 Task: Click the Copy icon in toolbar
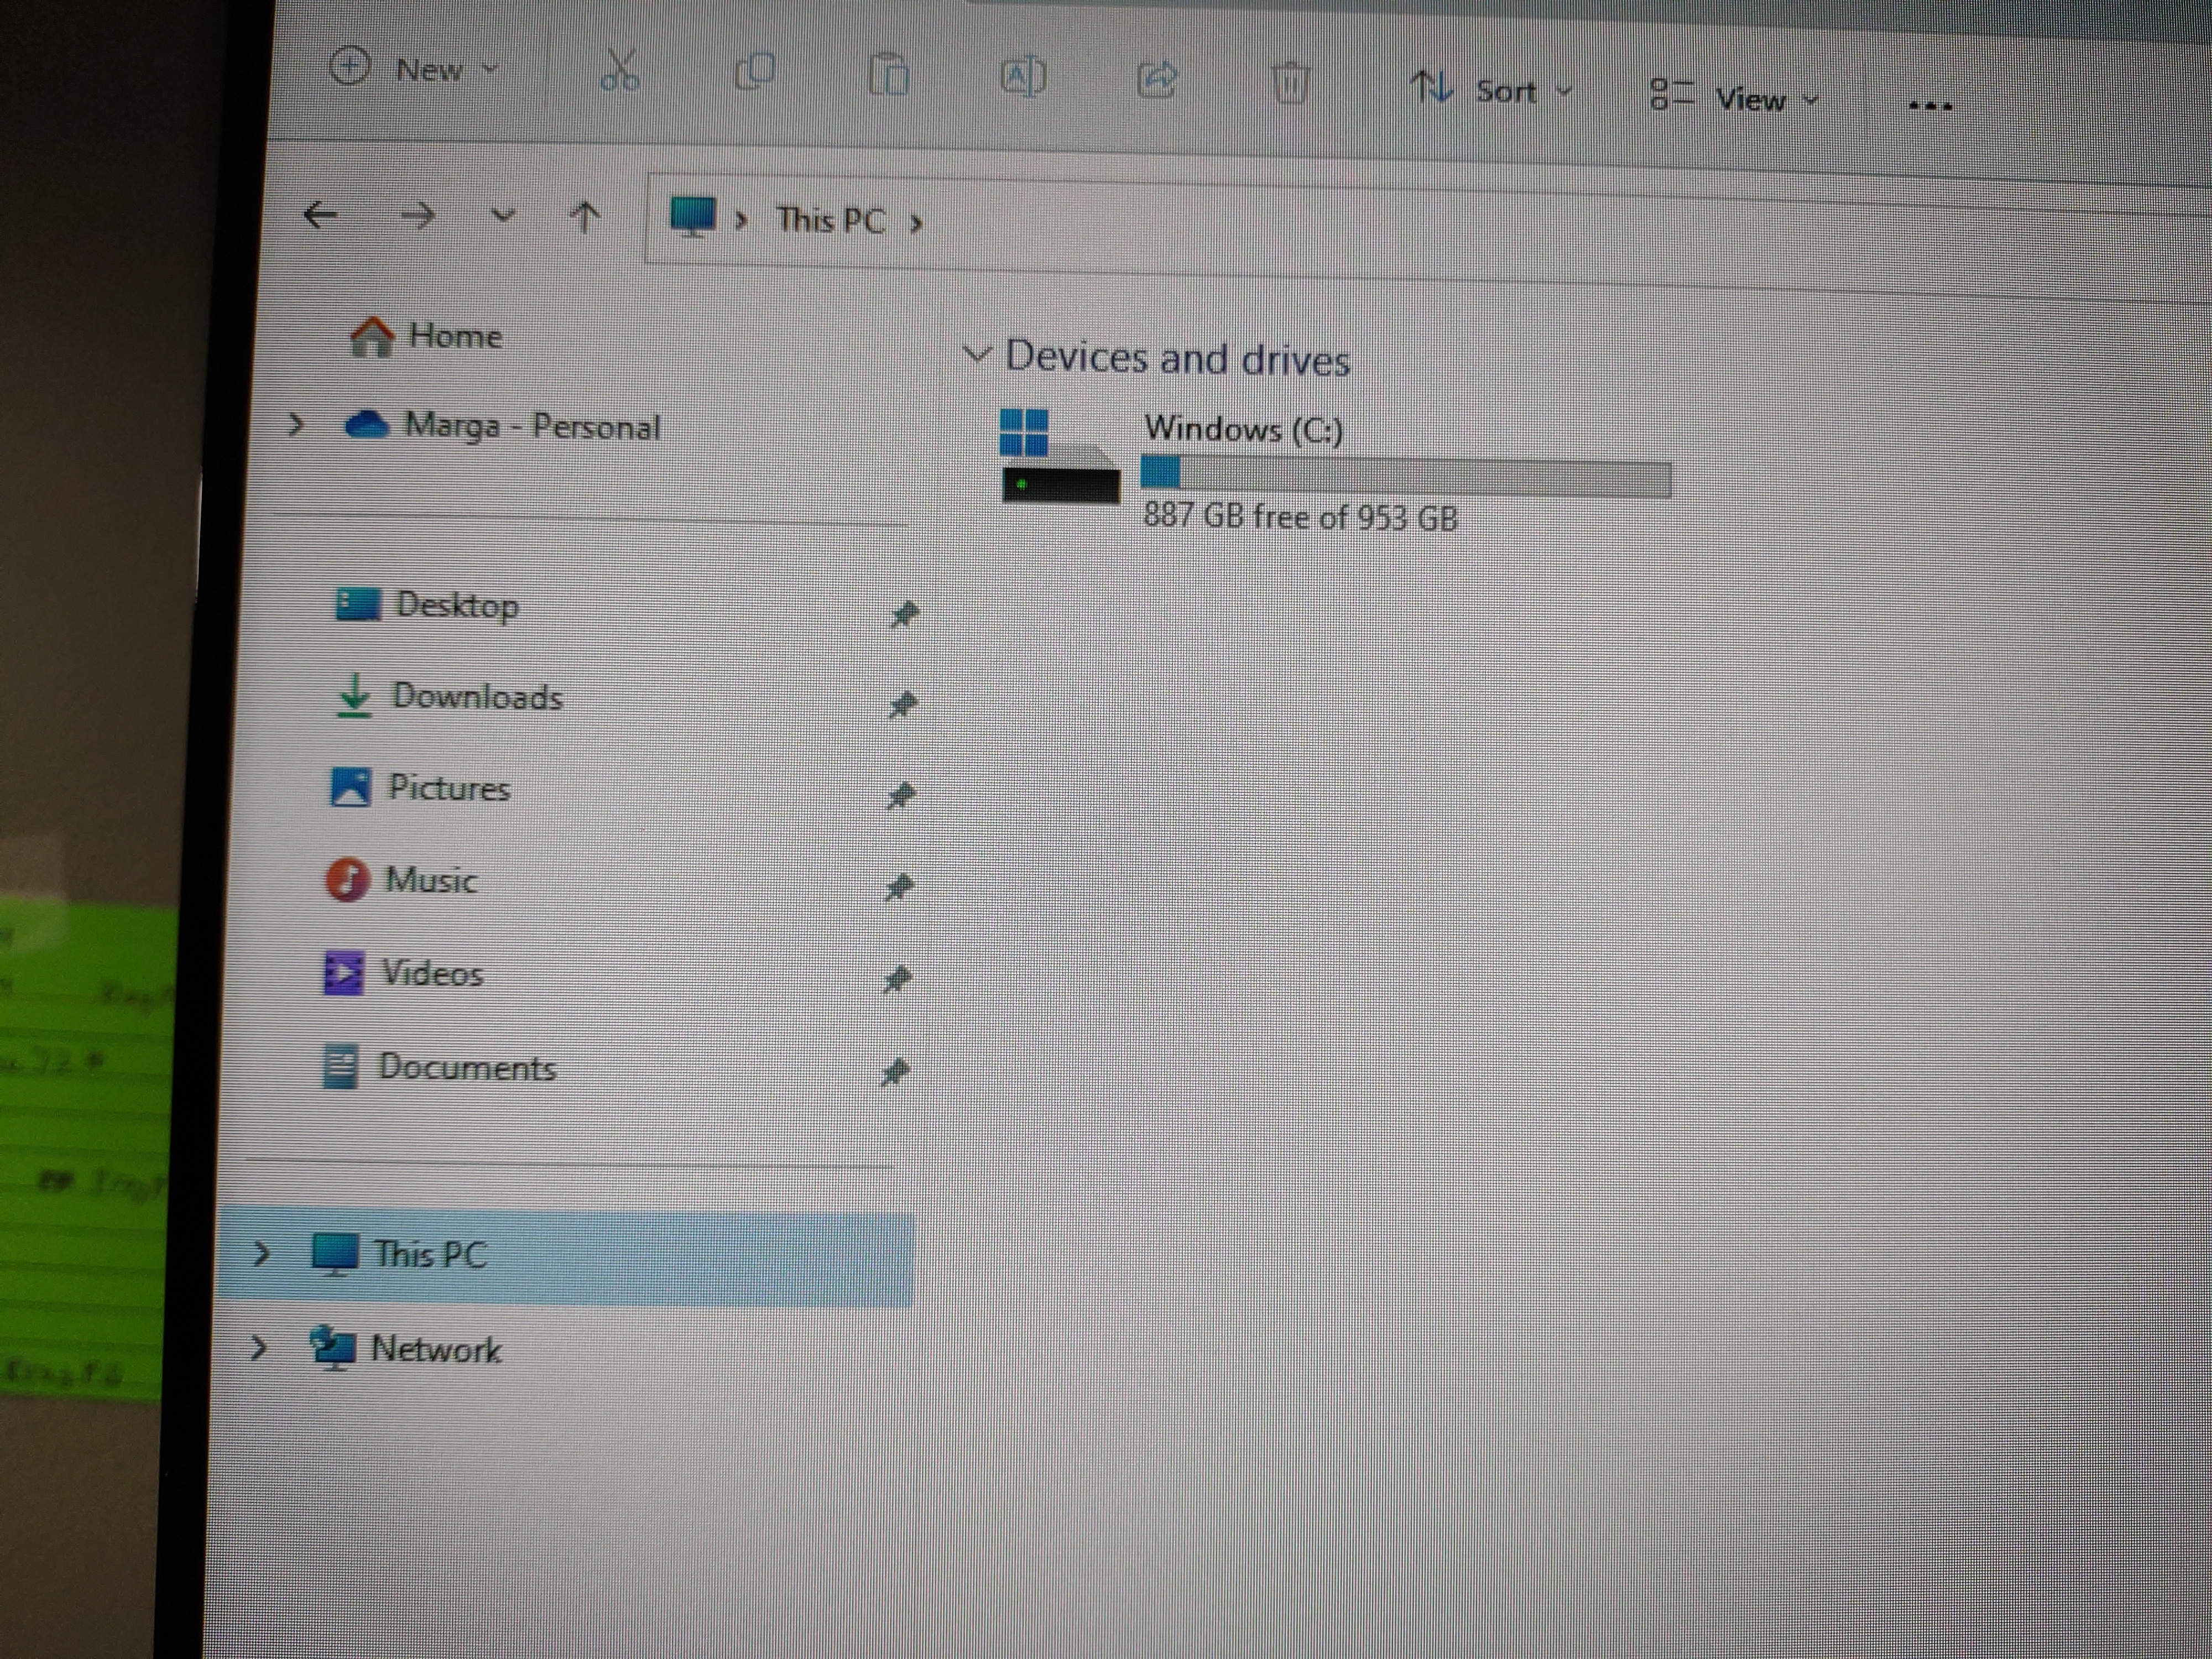(754, 72)
